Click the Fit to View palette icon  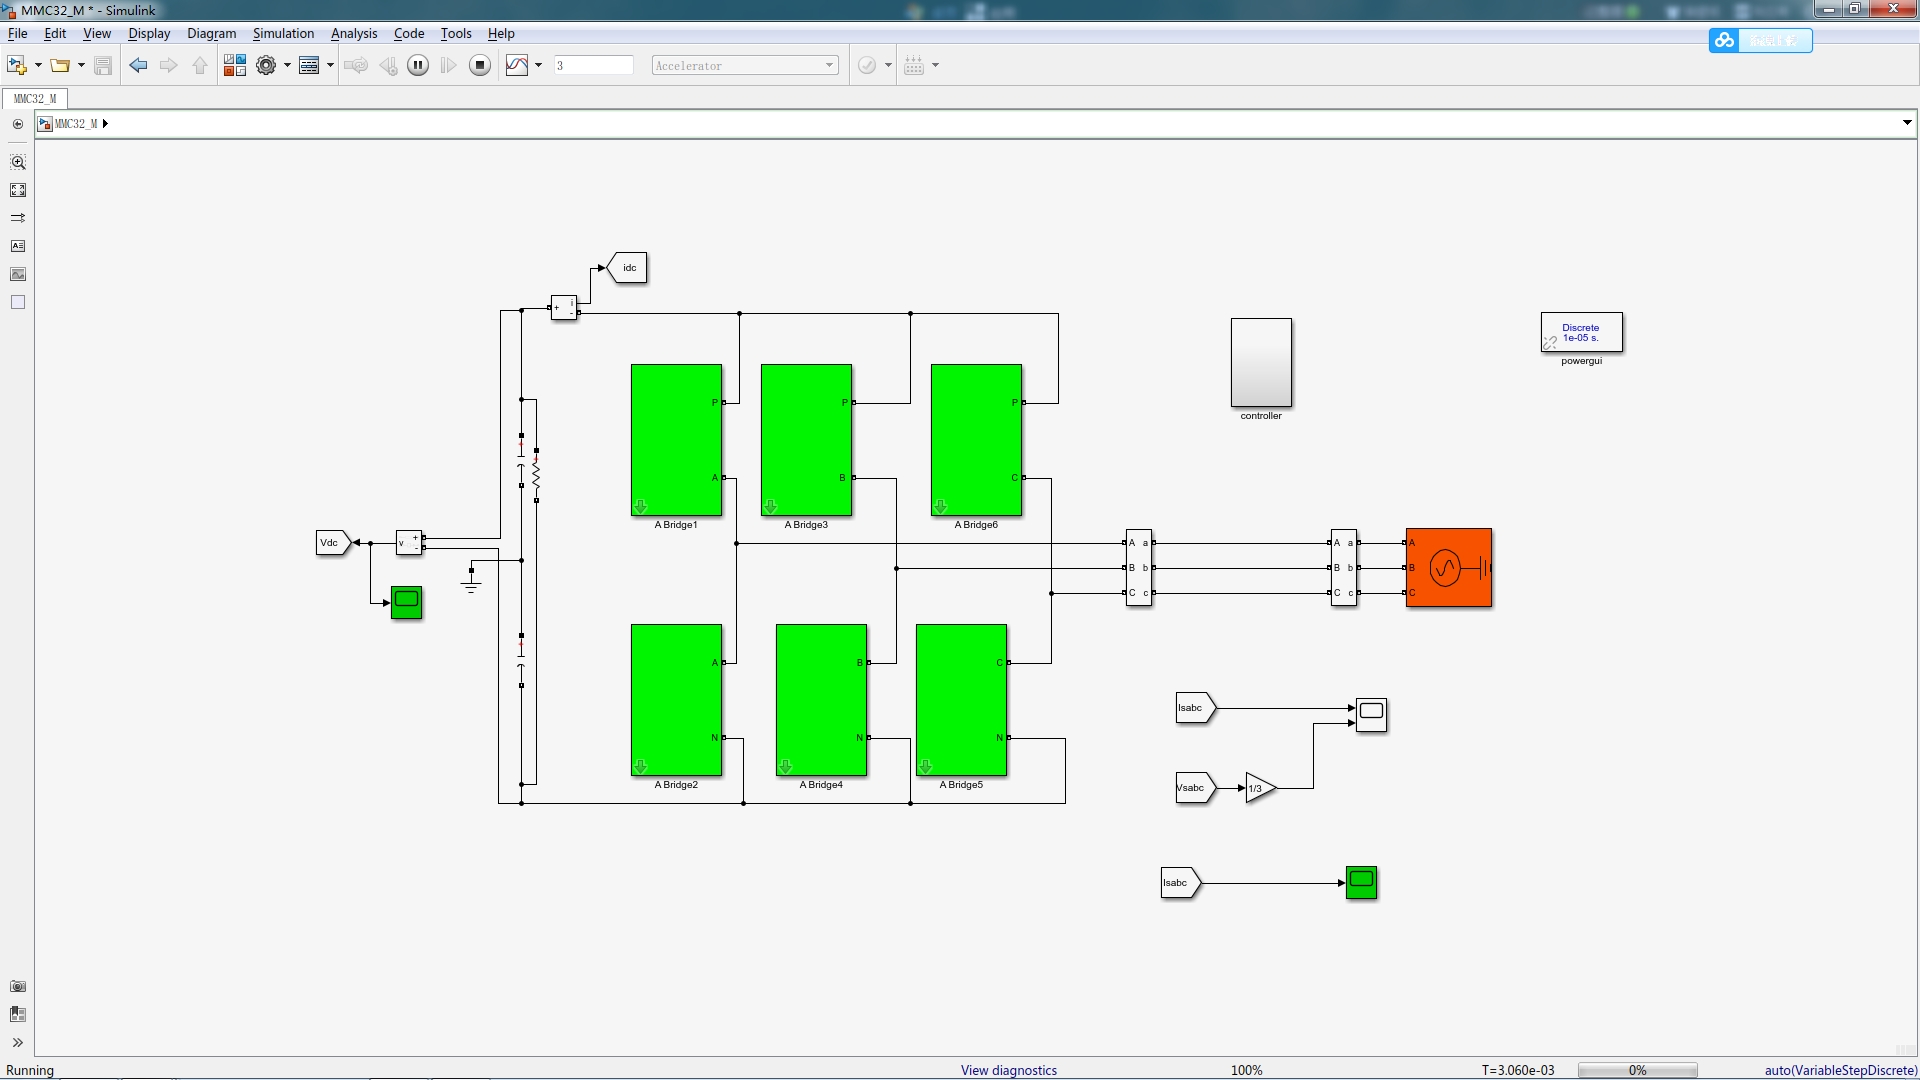pyautogui.click(x=18, y=190)
